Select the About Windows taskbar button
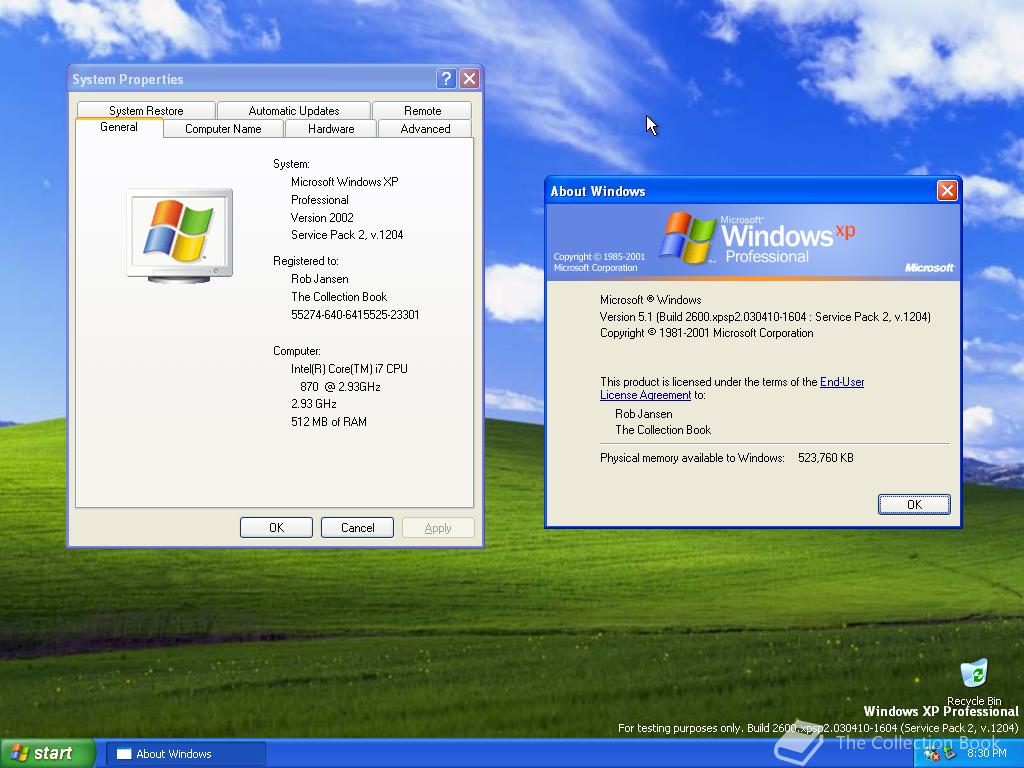The image size is (1024, 768). (x=185, y=754)
